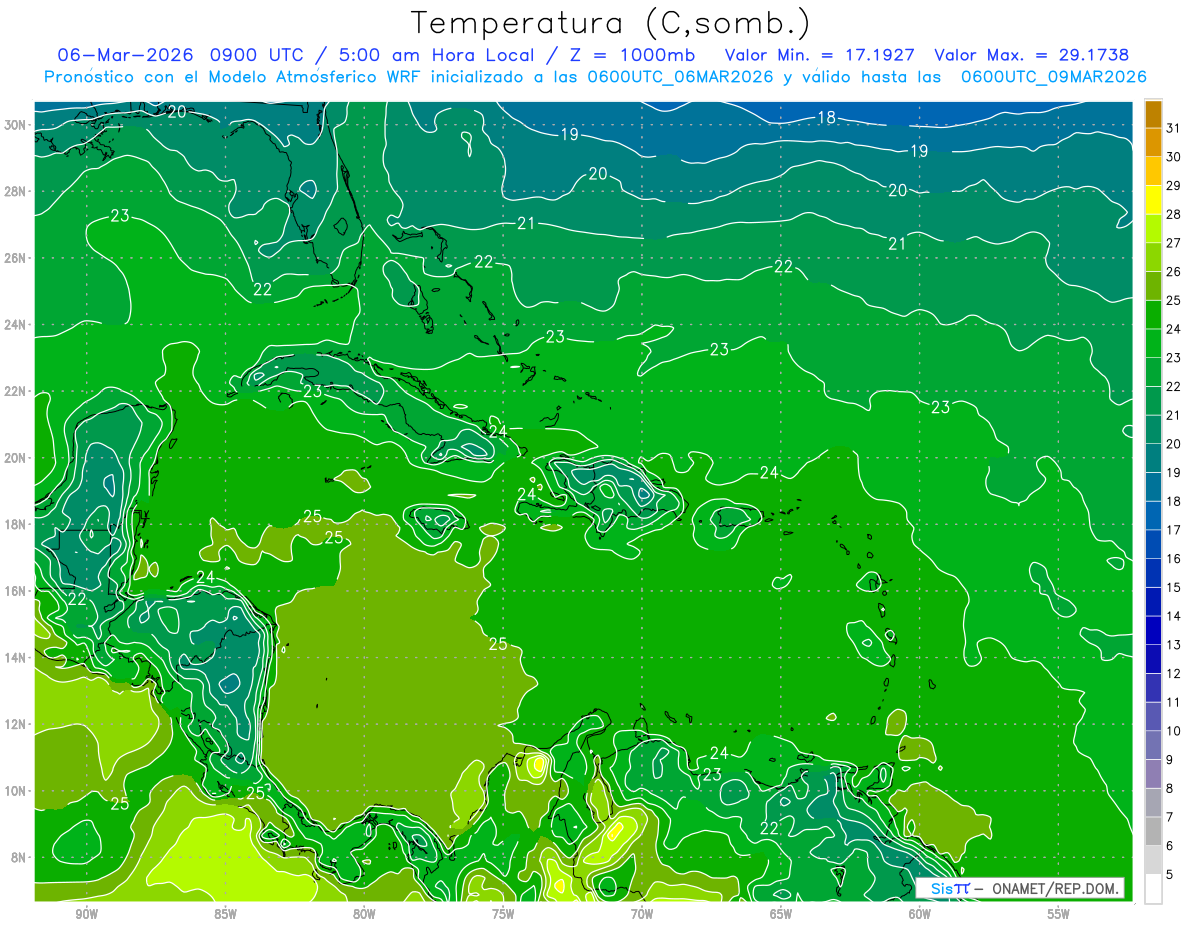Click the legend value "5"
This screenshot has height=927, width=1200.
[1171, 876]
